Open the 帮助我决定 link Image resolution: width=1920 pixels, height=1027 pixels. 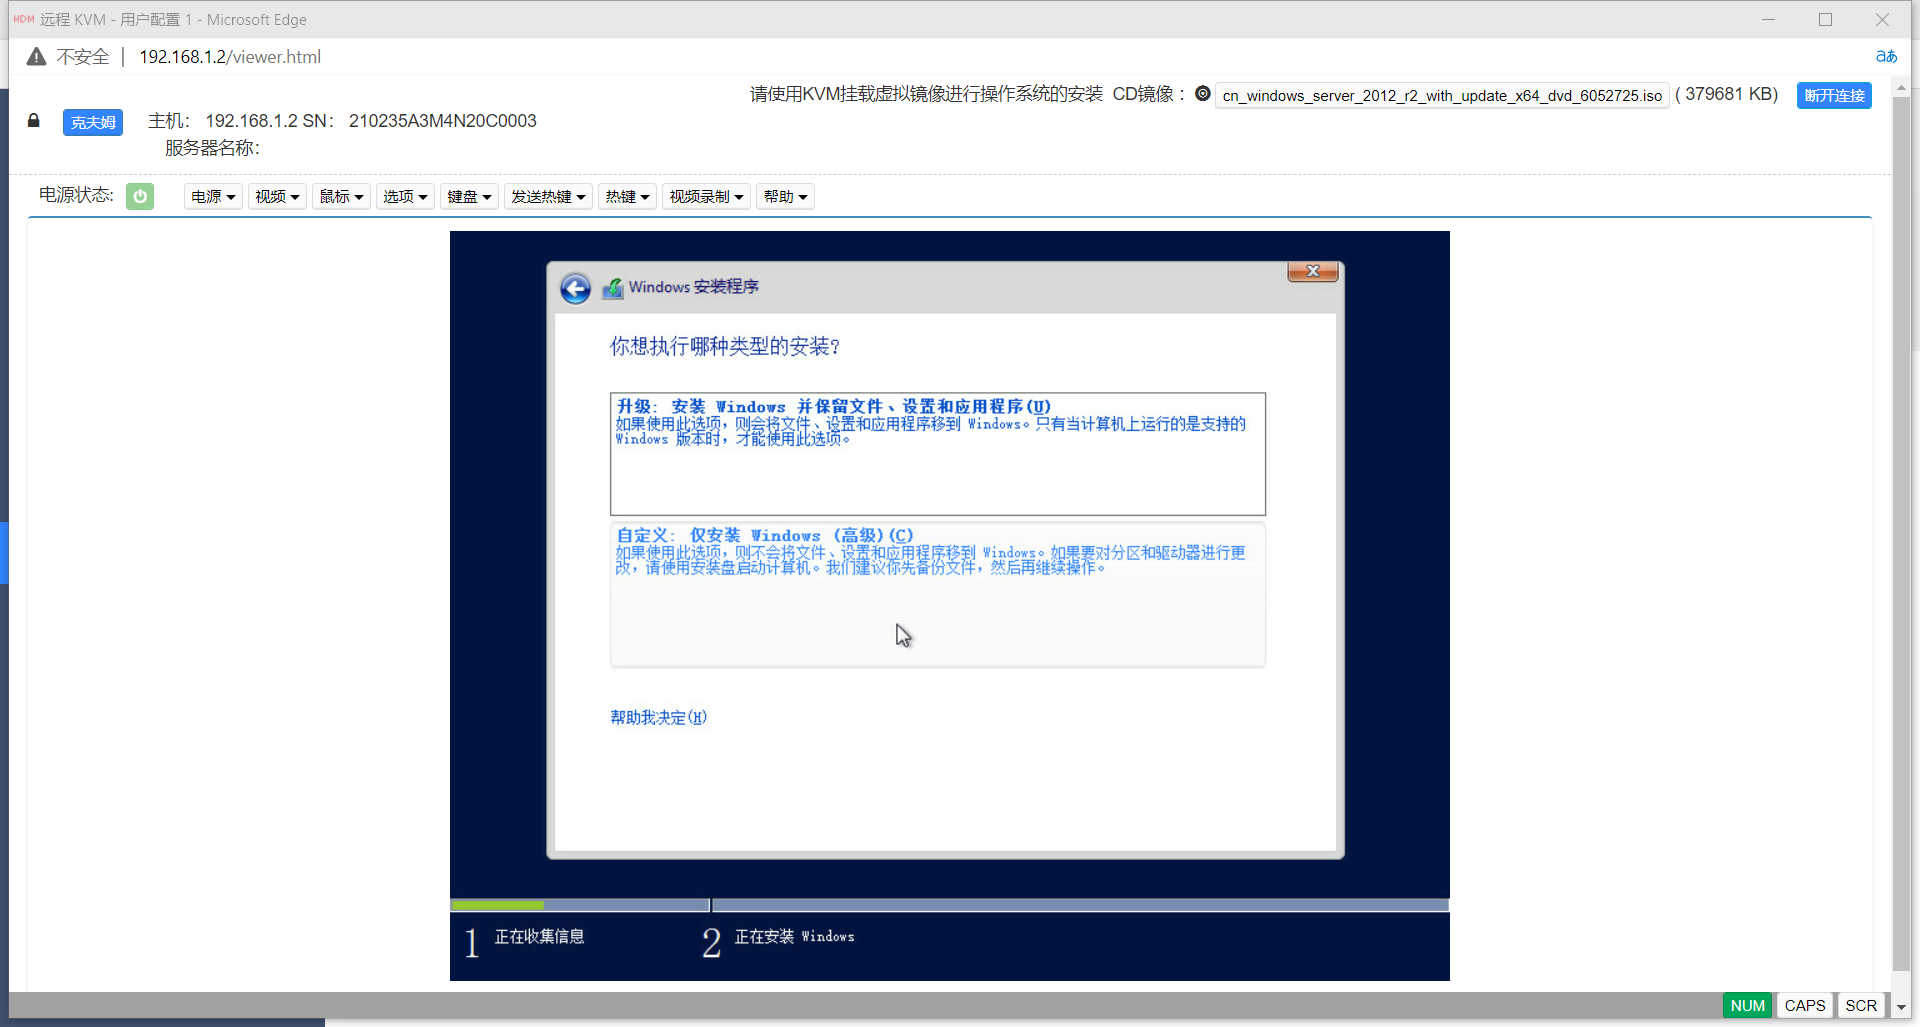[x=659, y=717]
